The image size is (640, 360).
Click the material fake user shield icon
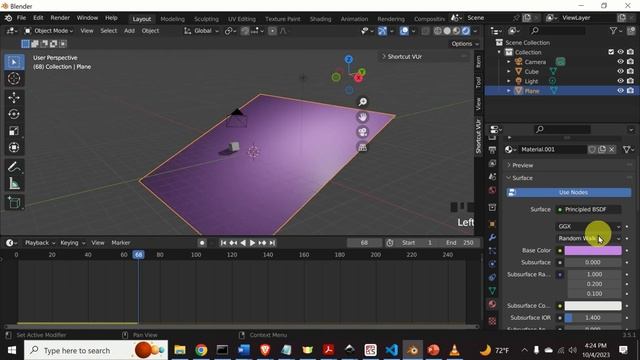click(592, 150)
